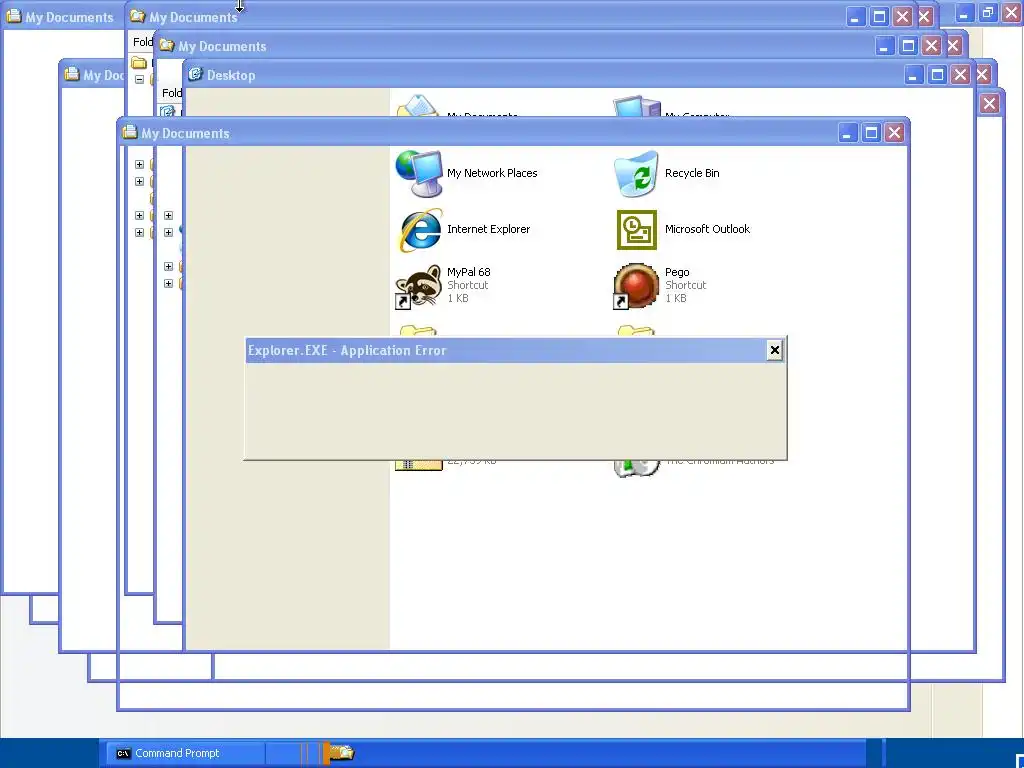
Task: Select the Pego red ball shortcut
Action: [x=636, y=285]
